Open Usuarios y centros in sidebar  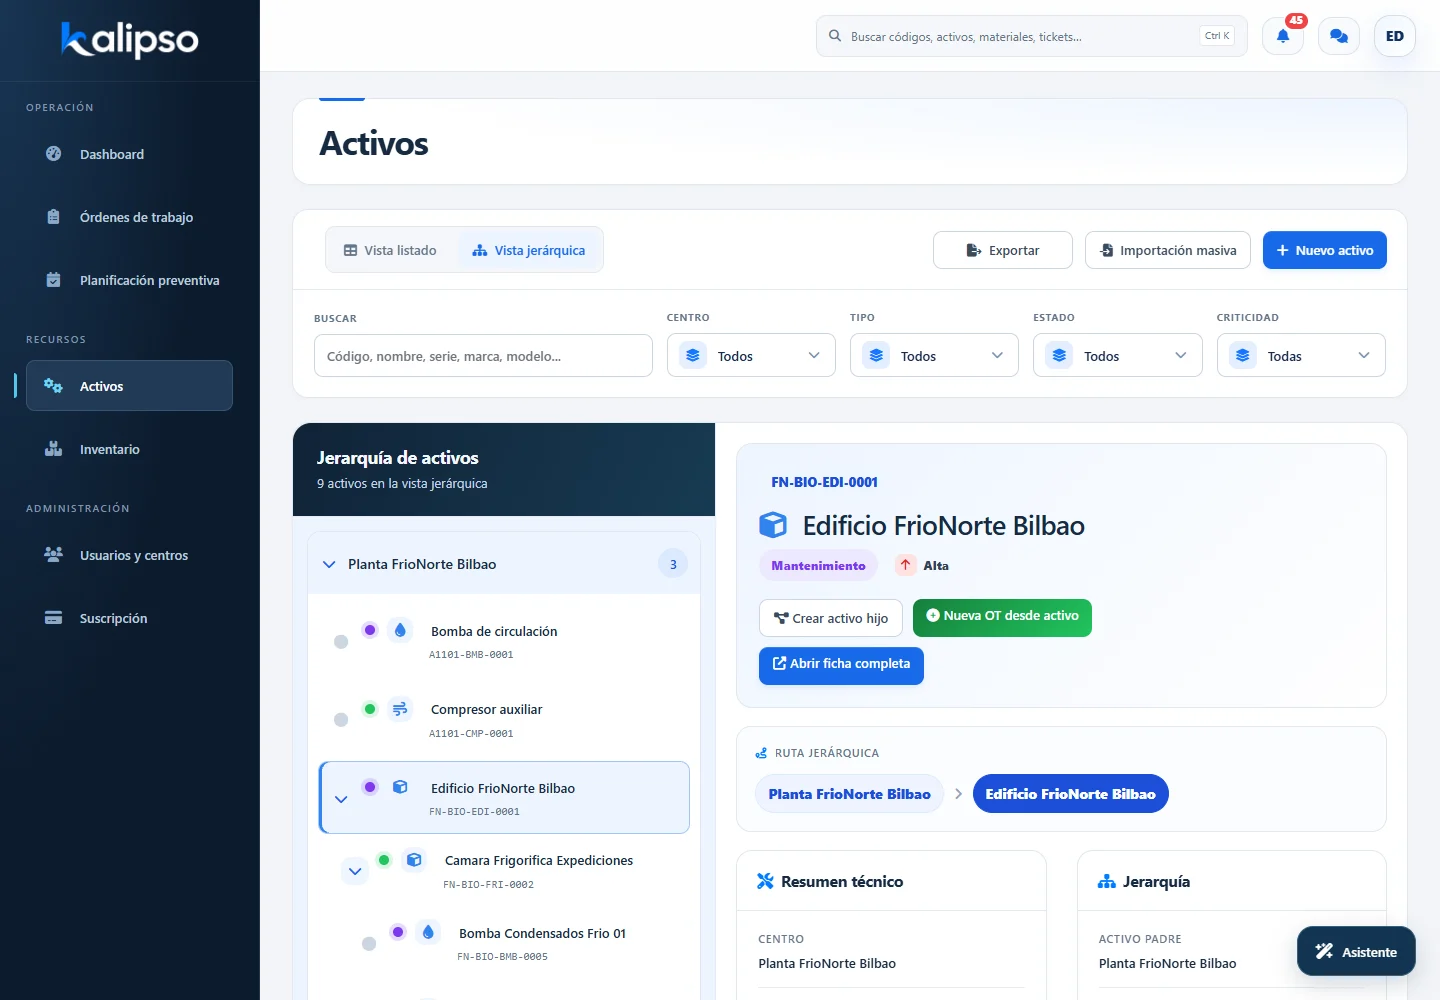coord(129,555)
